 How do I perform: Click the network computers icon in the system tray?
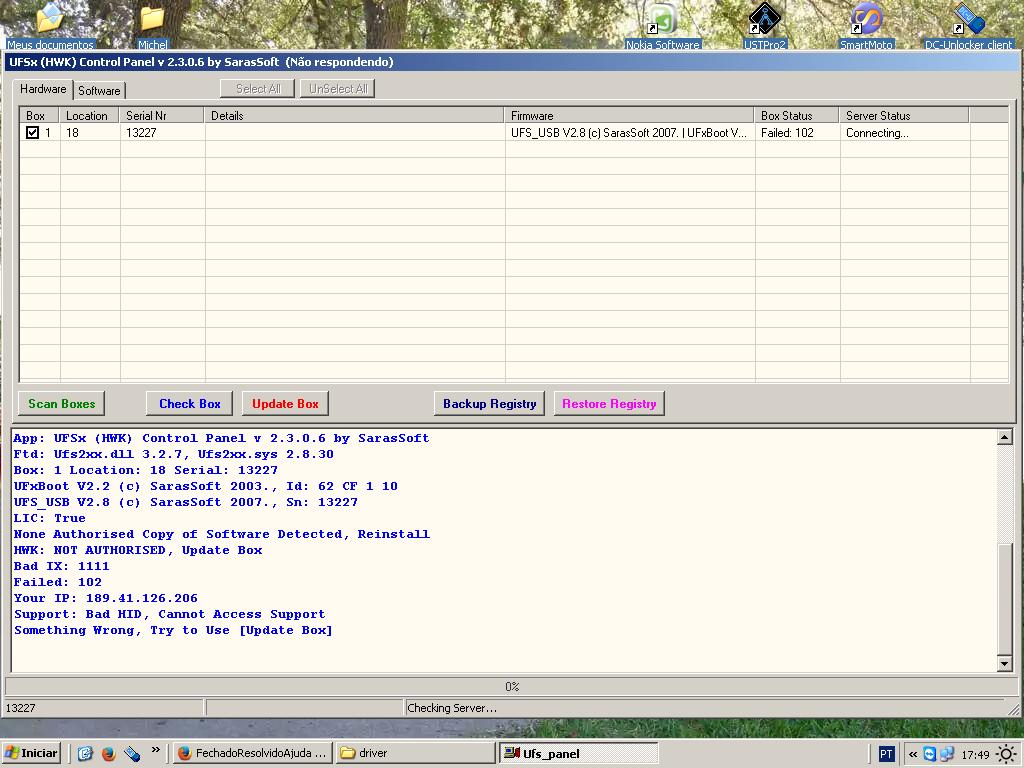[947, 754]
